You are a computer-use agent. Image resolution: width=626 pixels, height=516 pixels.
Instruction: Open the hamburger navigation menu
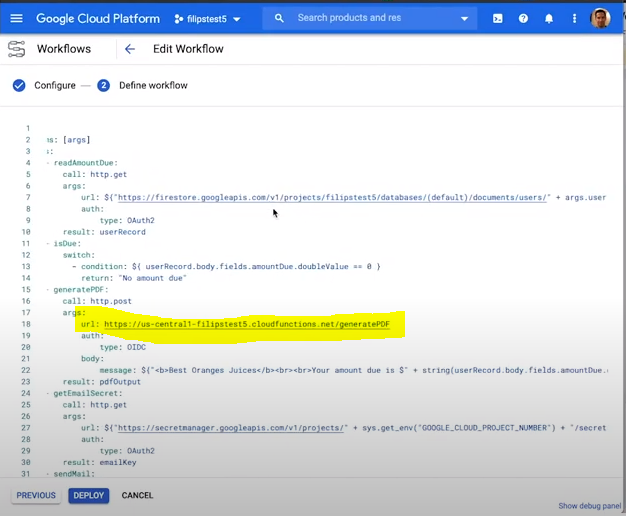pos(16,18)
